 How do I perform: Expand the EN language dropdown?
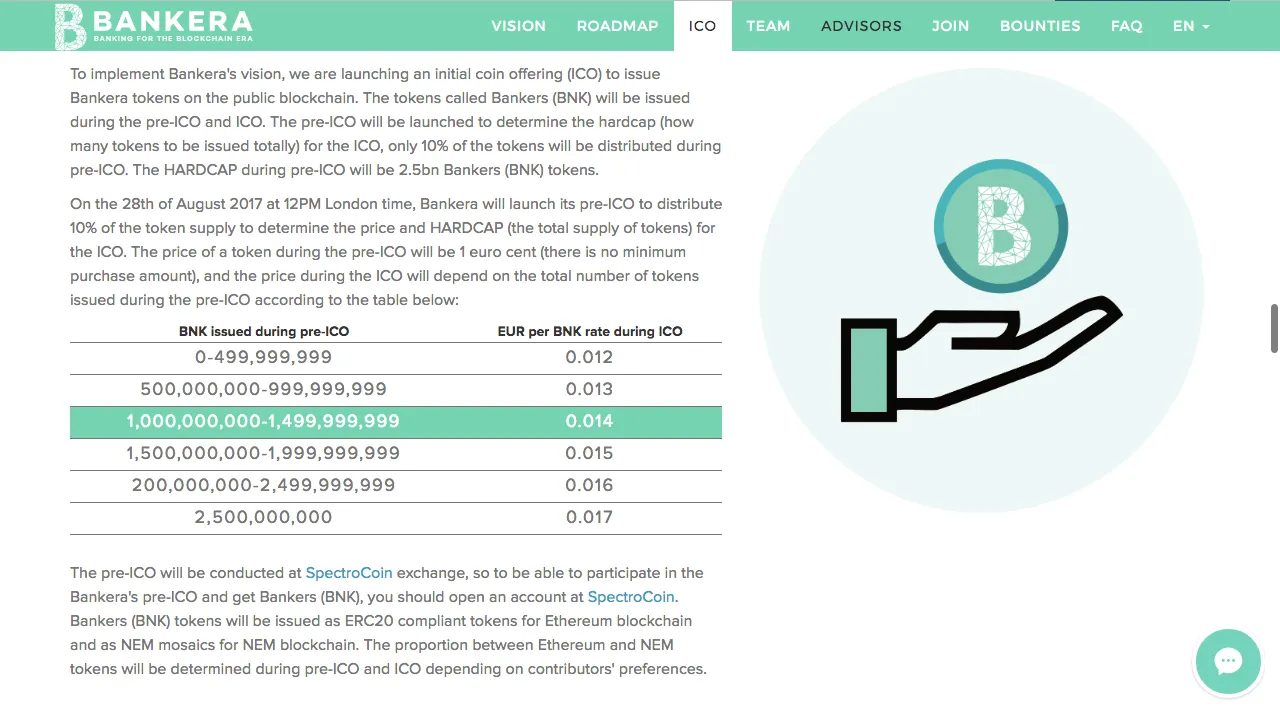click(1191, 26)
